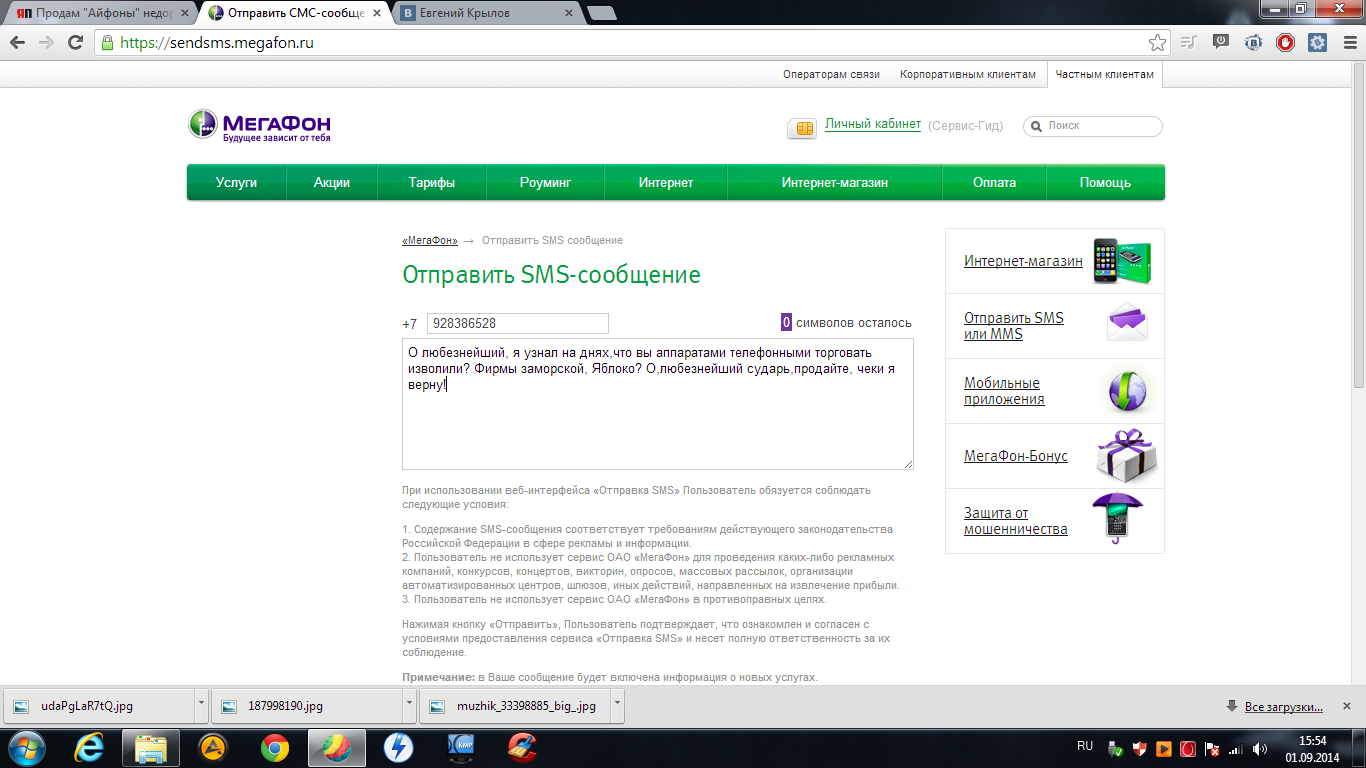1366x768 pixels.
Task: Open the Роуминг menu
Action: click(x=545, y=183)
